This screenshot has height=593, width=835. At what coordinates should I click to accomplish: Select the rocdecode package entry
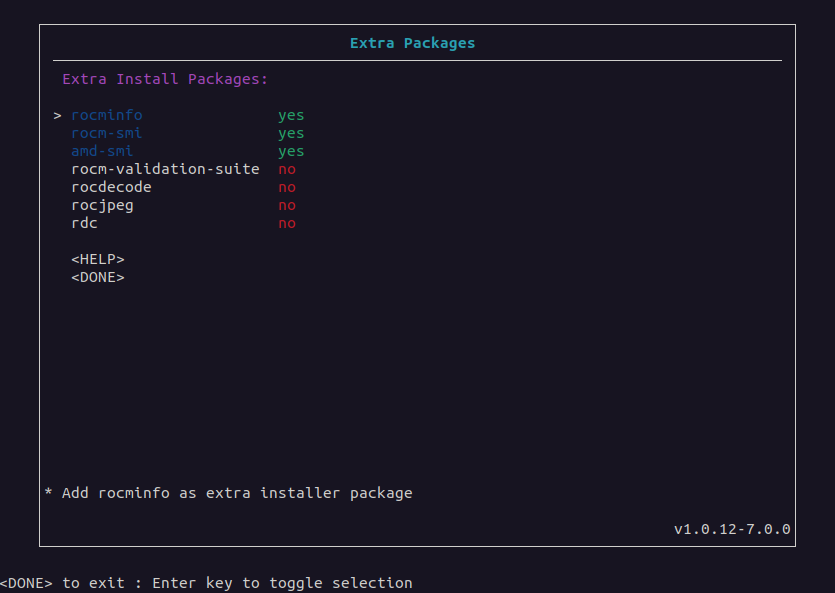[x=111, y=187]
